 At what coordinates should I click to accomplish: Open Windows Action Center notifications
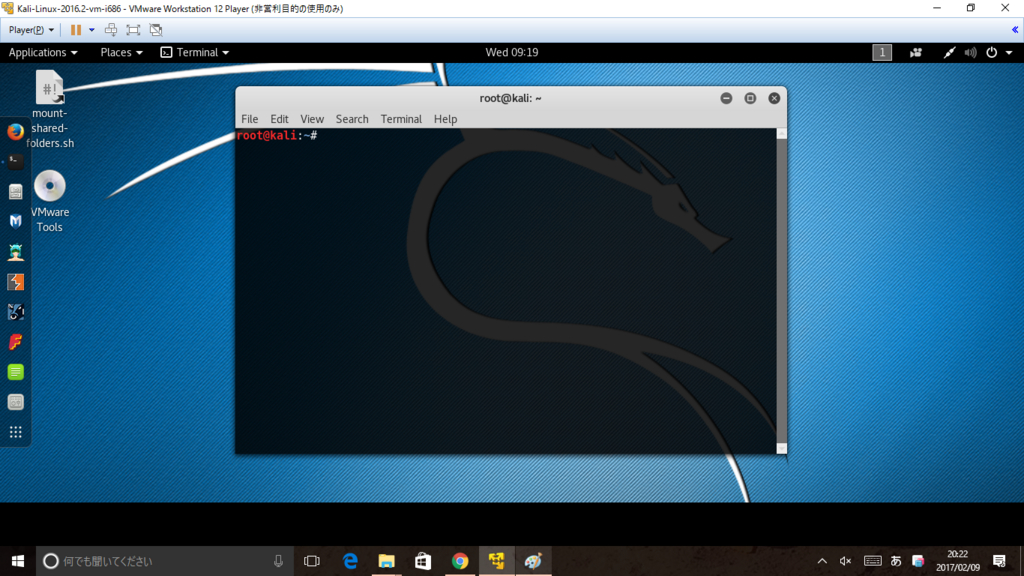[x=999, y=561]
